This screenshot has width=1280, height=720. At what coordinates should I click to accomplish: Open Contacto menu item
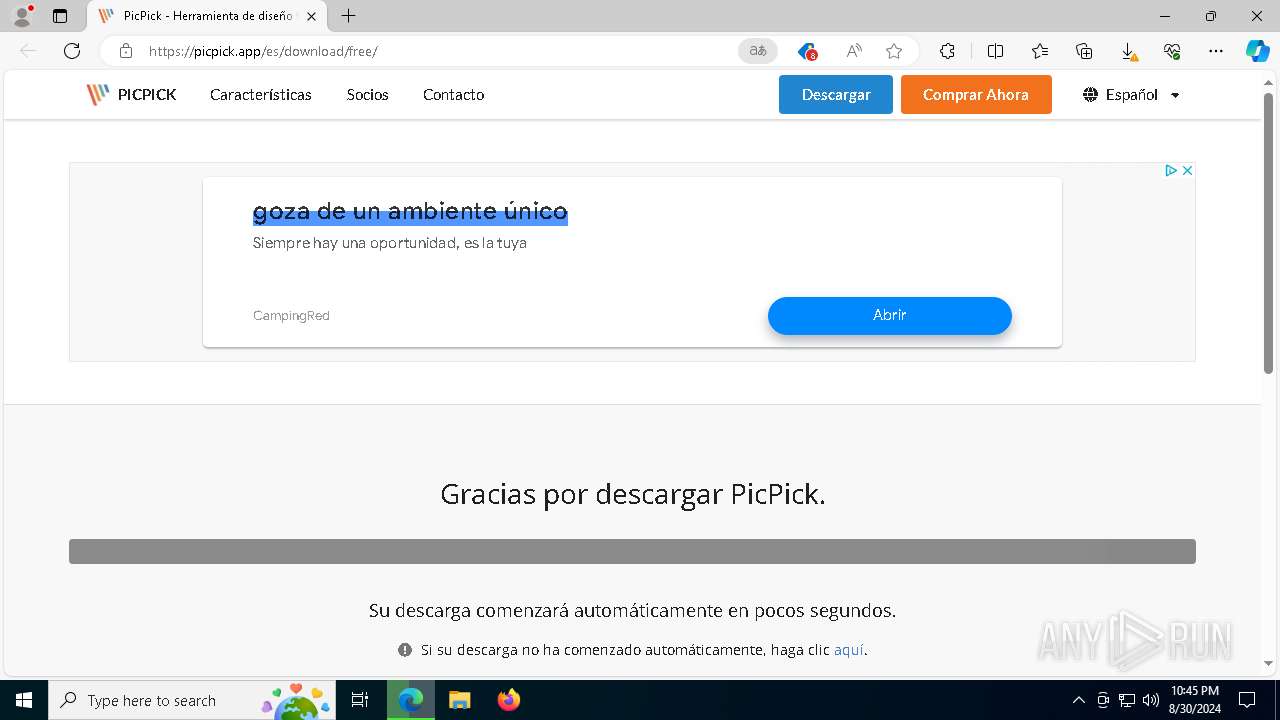click(x=454, y=95)
